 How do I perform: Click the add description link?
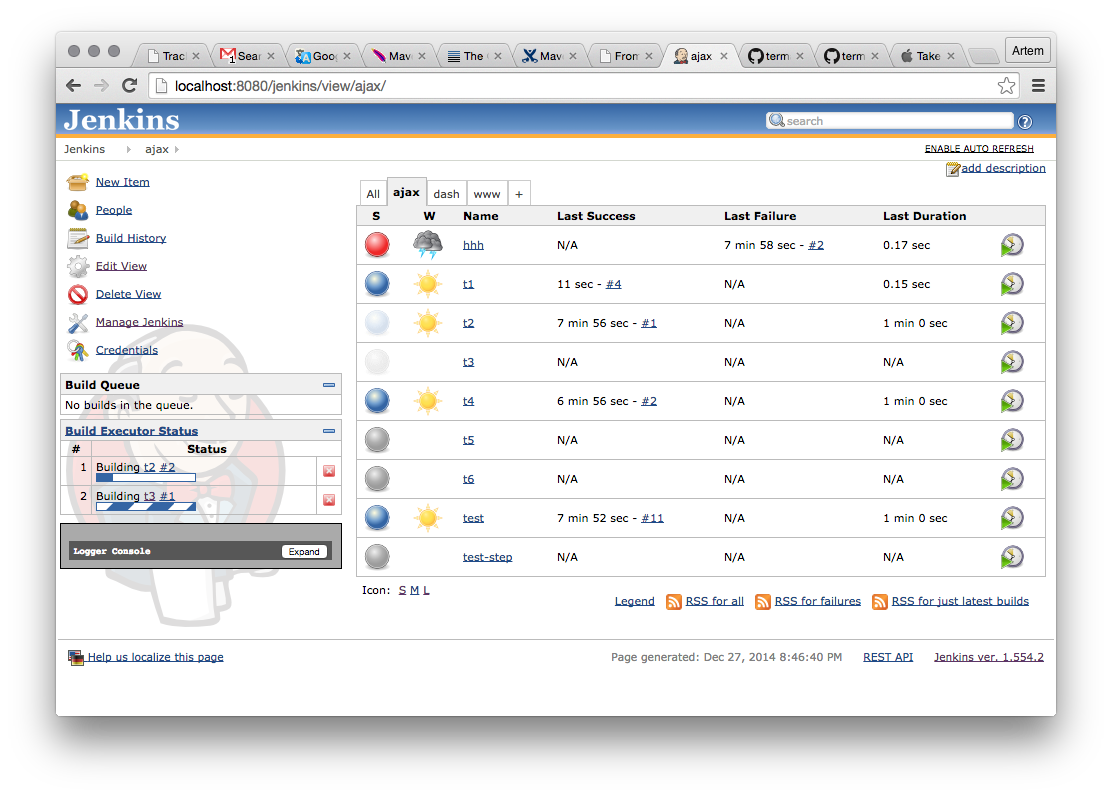[x=1003, y=168]
